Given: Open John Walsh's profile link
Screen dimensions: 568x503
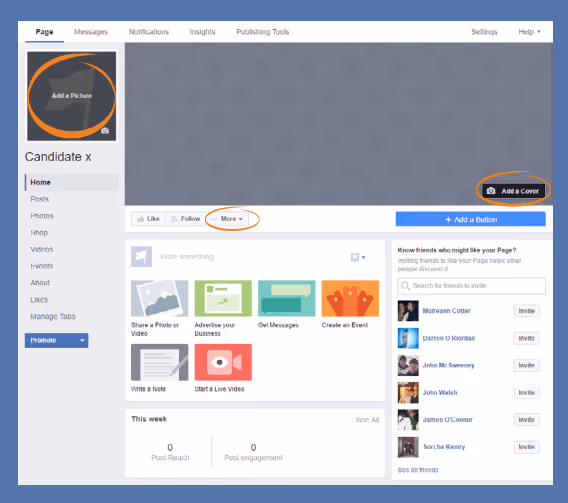Looking at the screenshot, I should coord(440,393).
